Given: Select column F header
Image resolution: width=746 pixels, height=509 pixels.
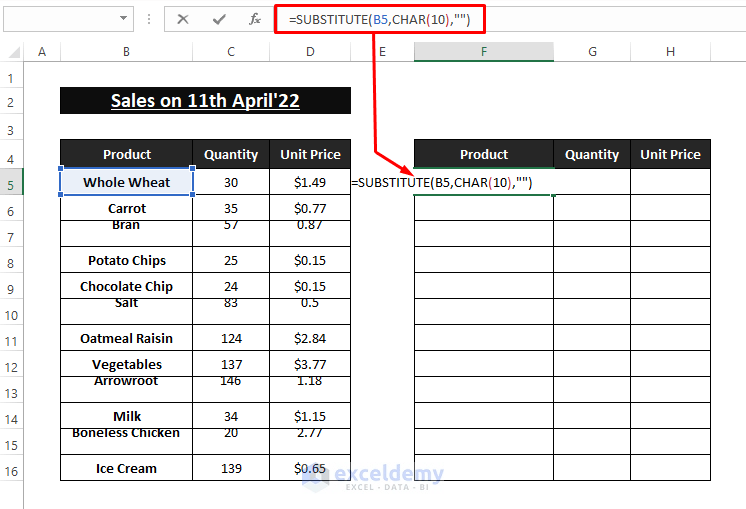Looking at the screenshot, I should click(484, 52).
